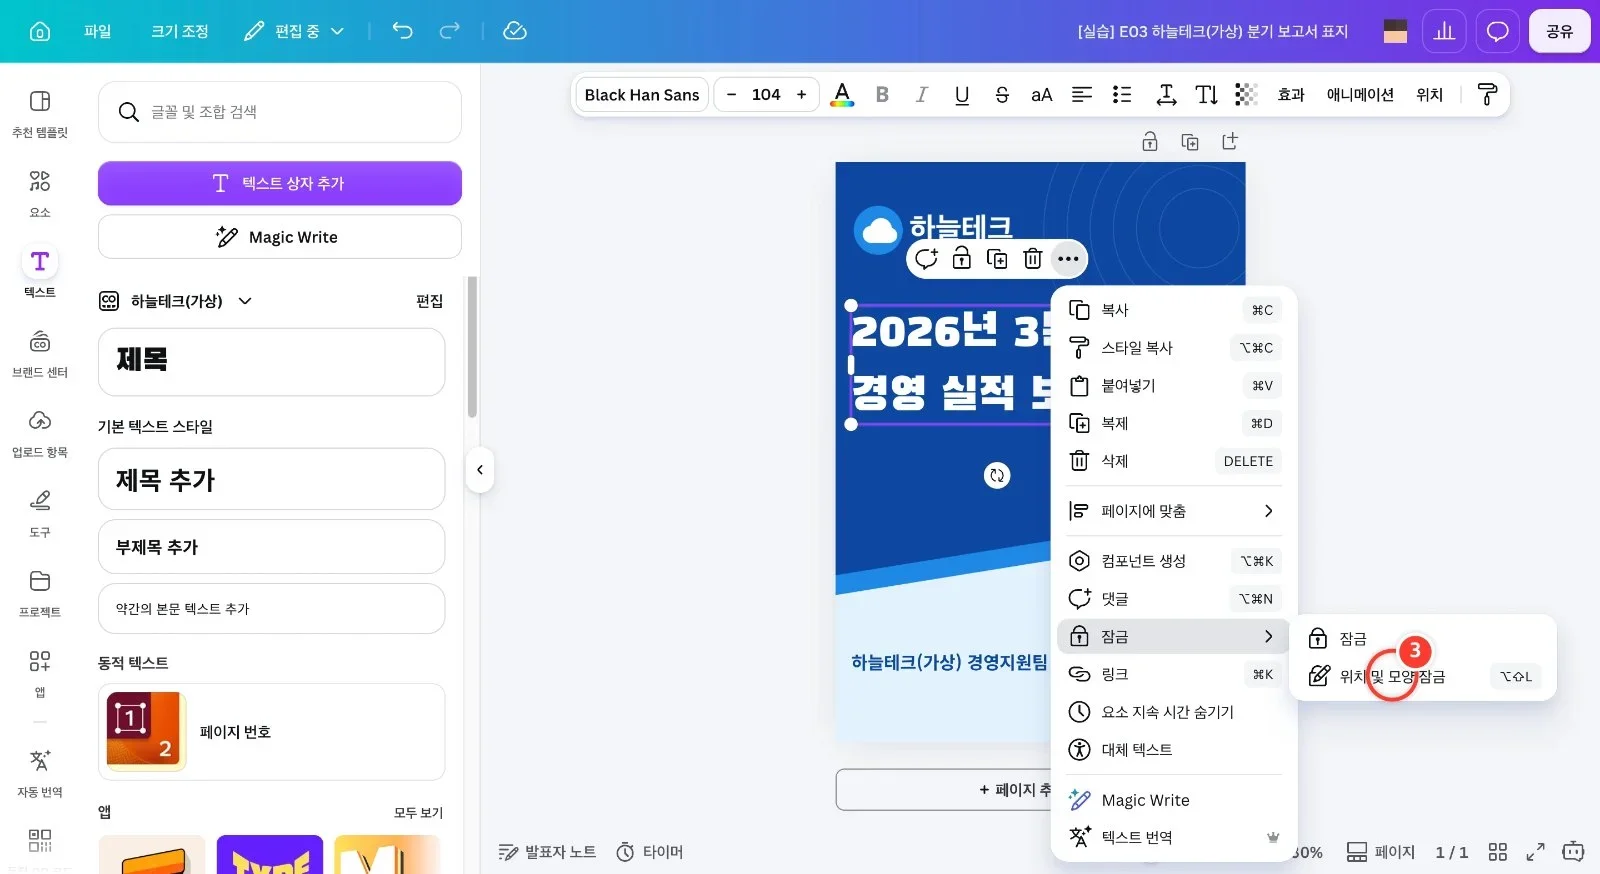This screenshot has width=1600, height=874.
Task: Open the Black Han Sans font dropdown
Action: [642, 95]
